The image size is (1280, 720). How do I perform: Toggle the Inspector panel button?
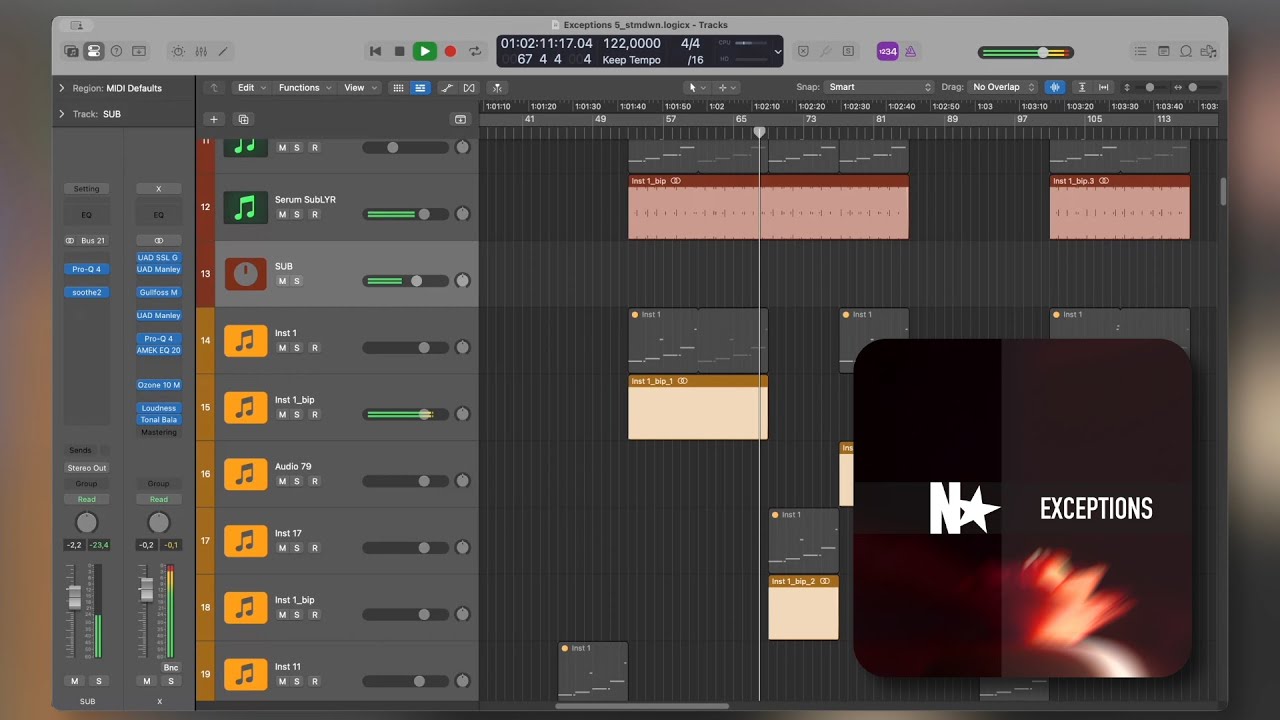(94, 51)
